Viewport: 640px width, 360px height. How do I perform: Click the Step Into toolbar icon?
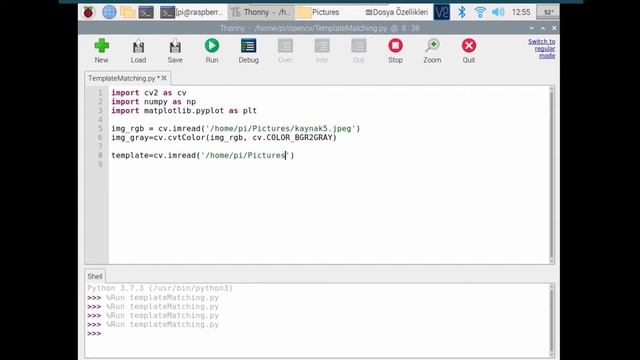coord(322,51)
